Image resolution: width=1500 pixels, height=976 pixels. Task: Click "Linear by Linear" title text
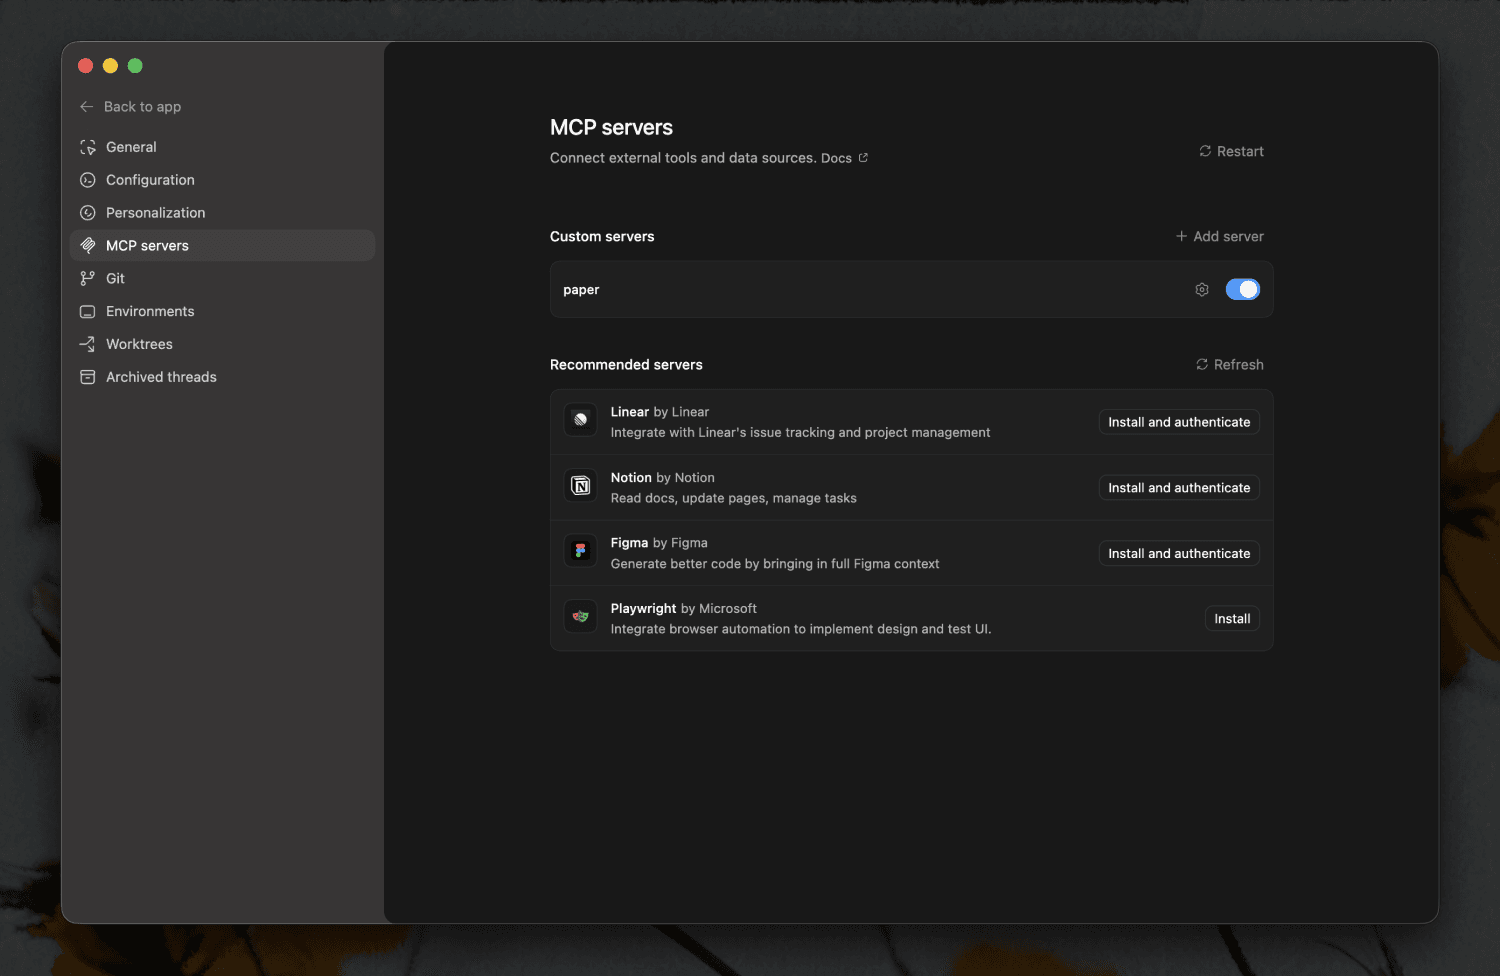660,412
